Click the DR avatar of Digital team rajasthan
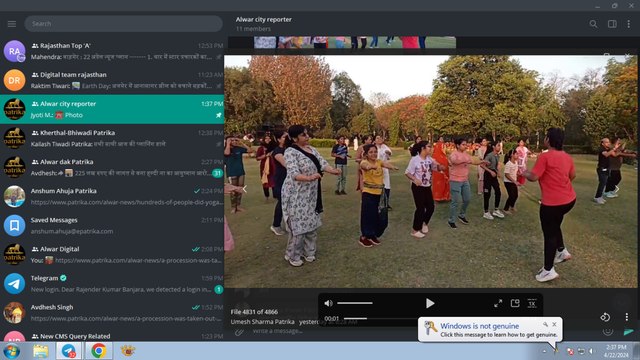This screenshot has height=360, width=640. (14, 80)
